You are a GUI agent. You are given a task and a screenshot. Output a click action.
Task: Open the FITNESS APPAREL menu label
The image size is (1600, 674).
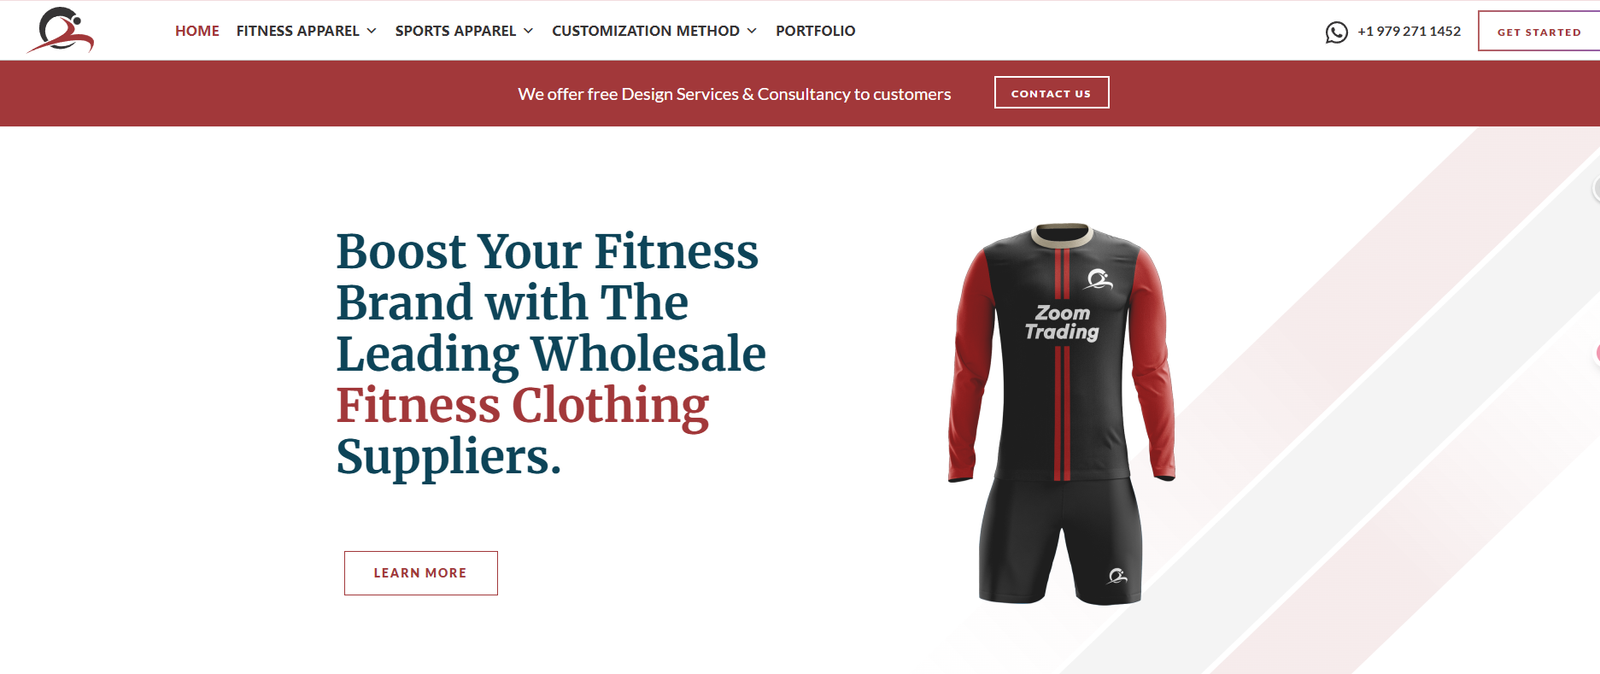click(298, 31)
